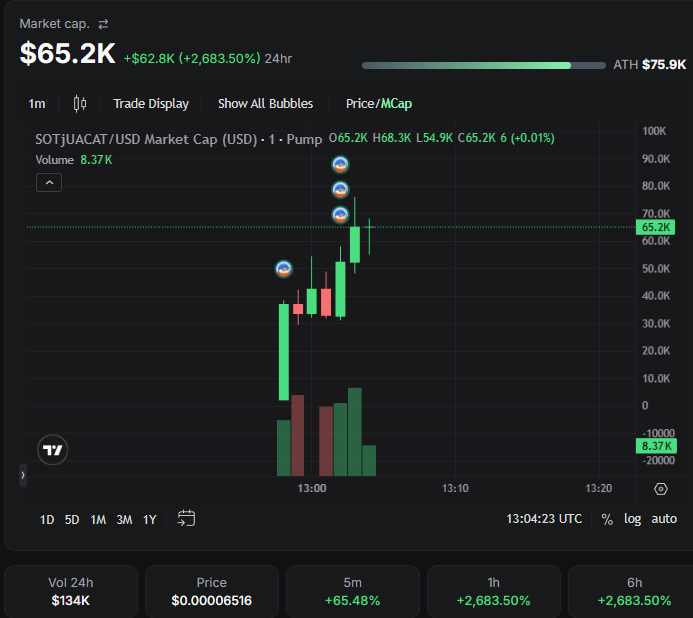Screen dimensions: 693x618
Task: Expand the side panel with the arrow
Action: coord(23,475)
